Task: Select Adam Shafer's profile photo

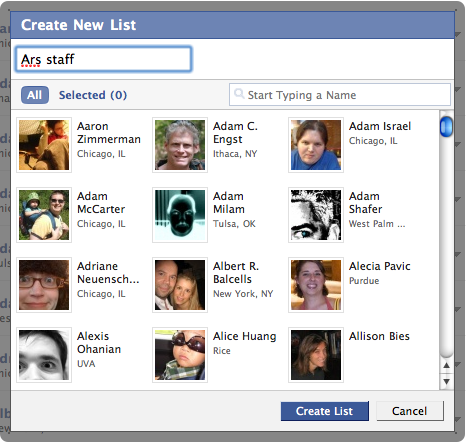Action: [316, 215]
